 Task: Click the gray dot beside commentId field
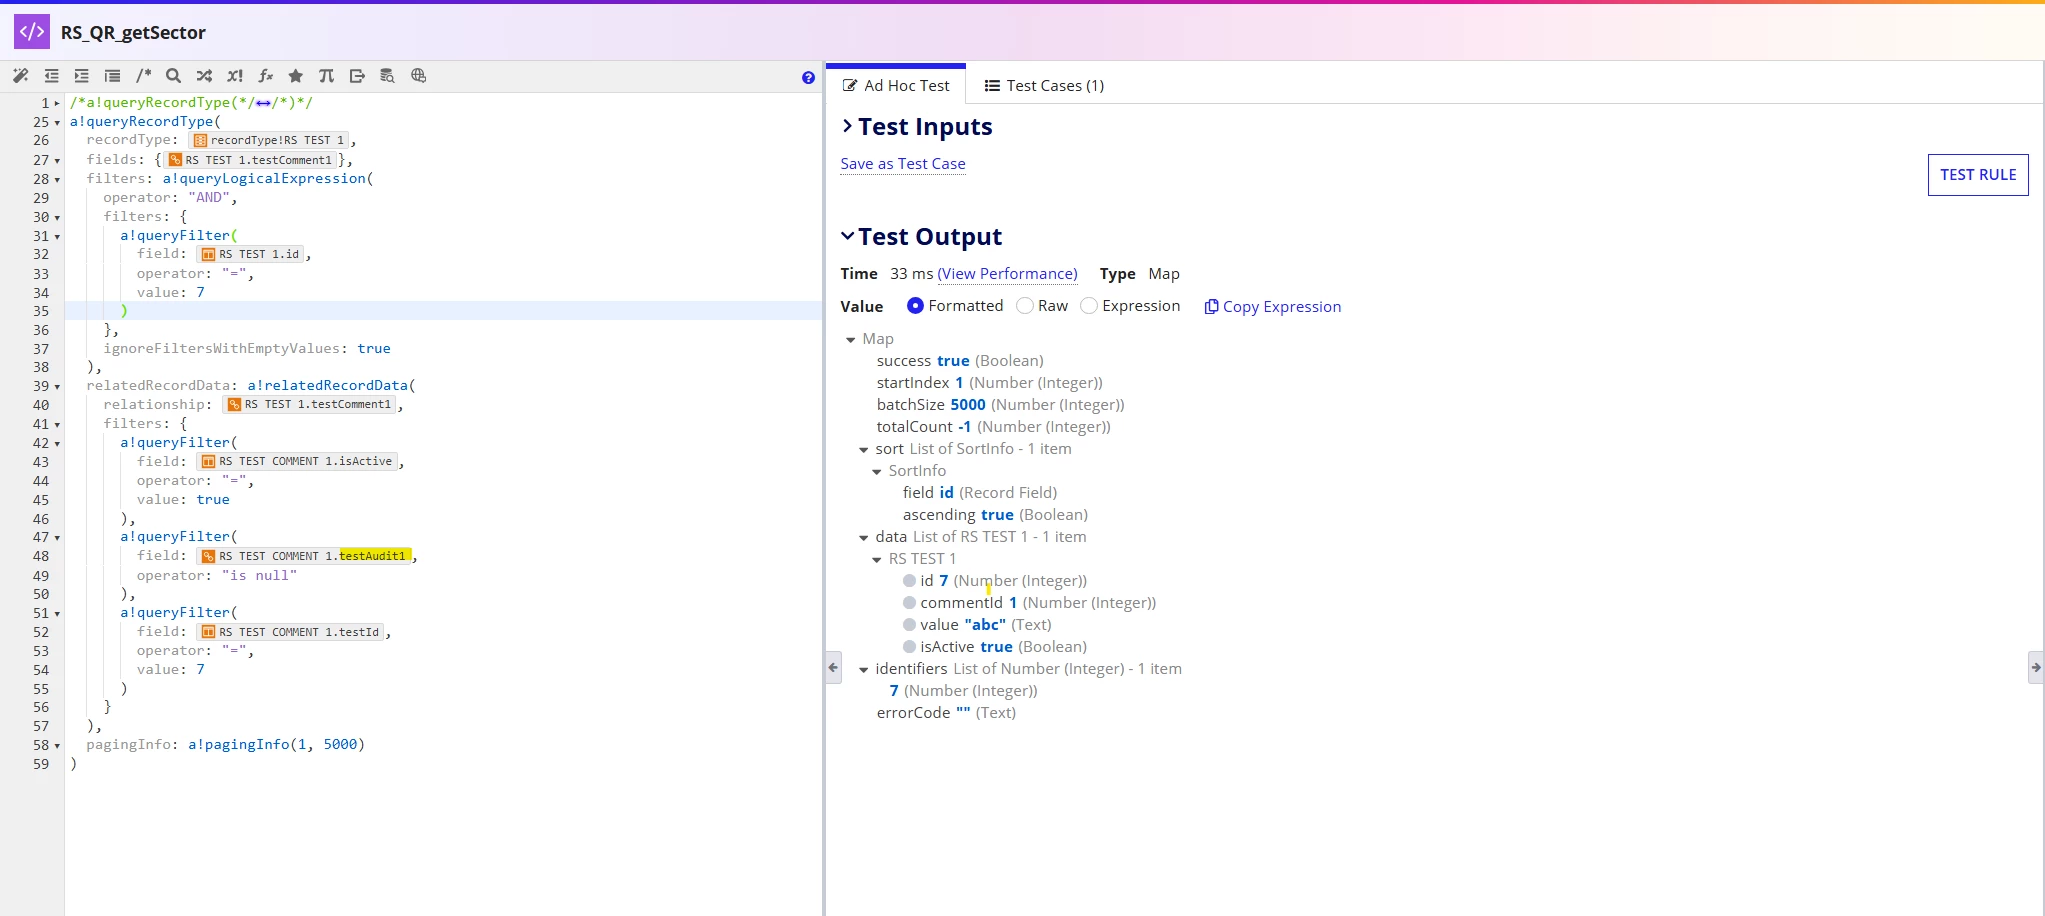click(909, 603)
